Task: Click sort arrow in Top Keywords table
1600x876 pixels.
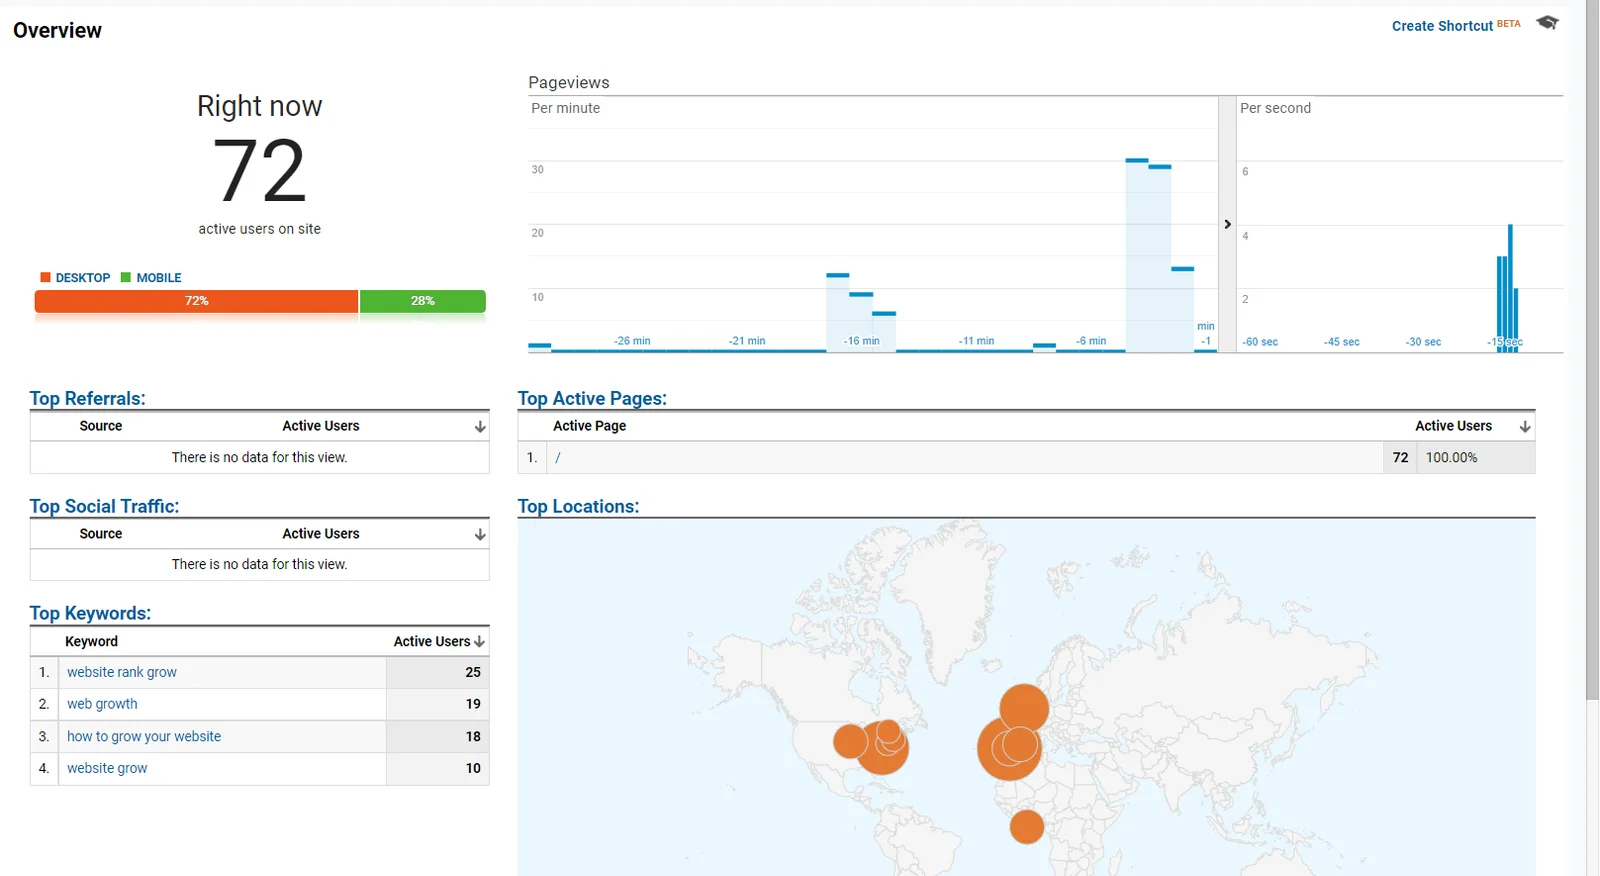Action: click(x=480, y=642)
